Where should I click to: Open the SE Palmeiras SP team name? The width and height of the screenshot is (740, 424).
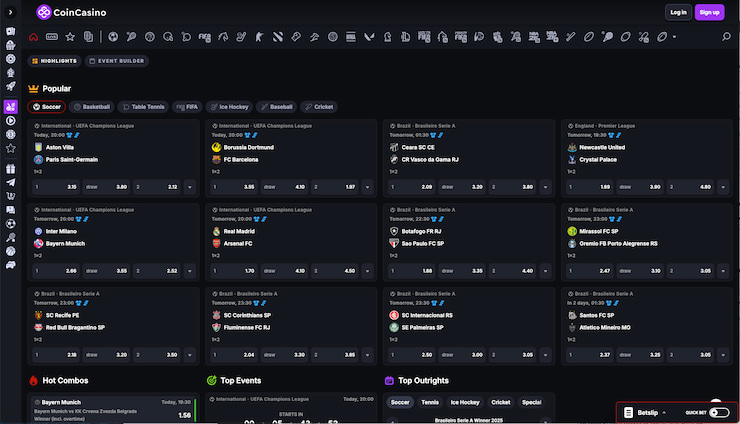click(422, 328)
